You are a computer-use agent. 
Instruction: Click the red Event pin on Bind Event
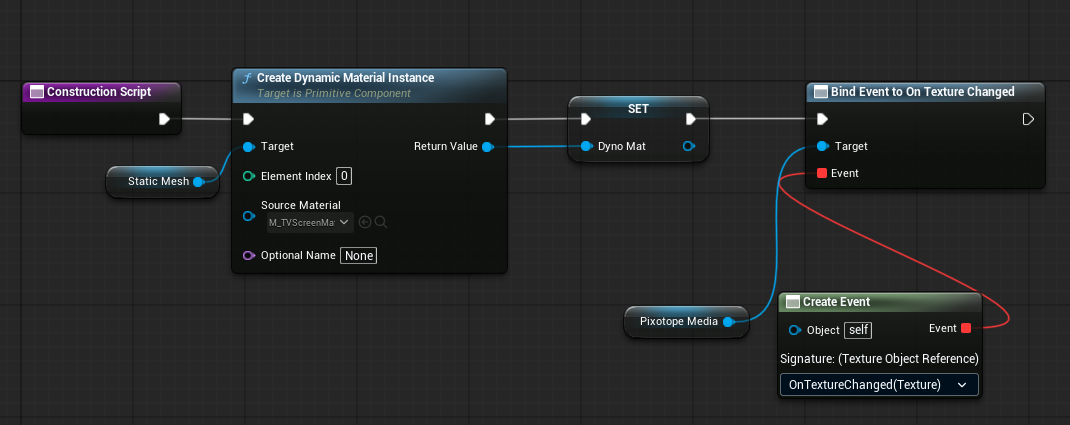822,173
